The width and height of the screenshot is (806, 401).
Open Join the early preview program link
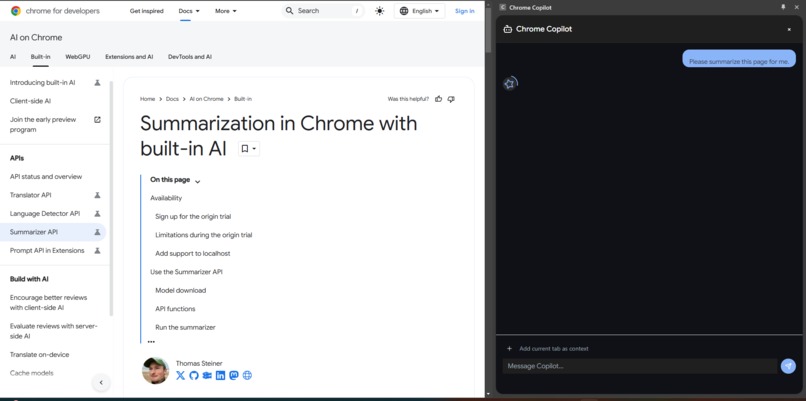[x=43, y=124]
